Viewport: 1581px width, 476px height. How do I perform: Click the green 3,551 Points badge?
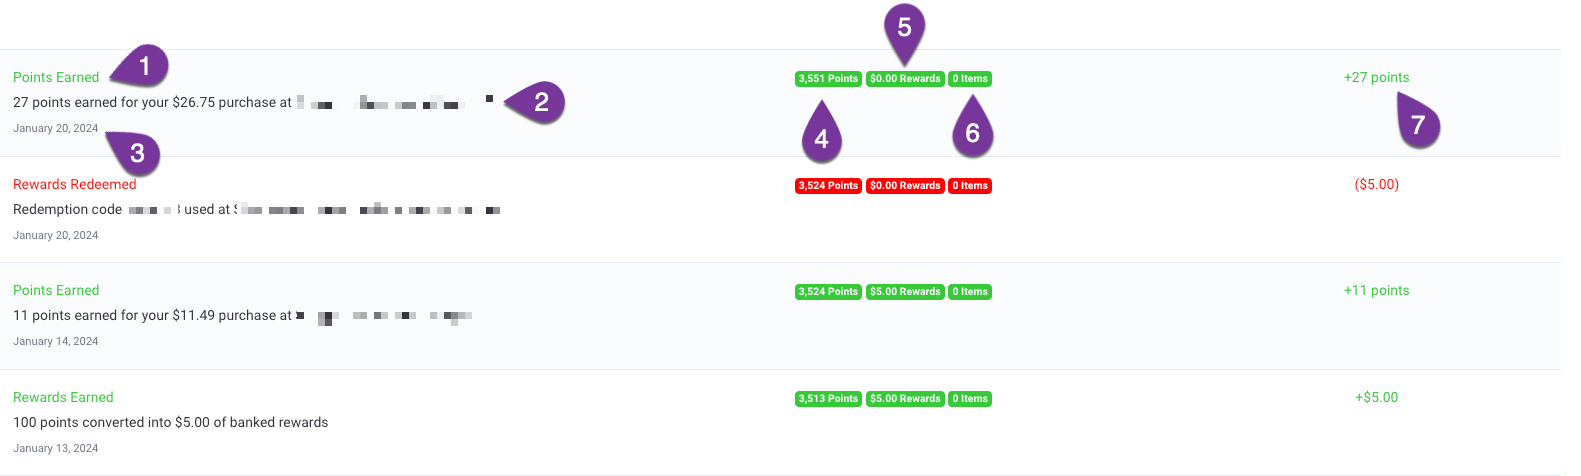(828, 78)
